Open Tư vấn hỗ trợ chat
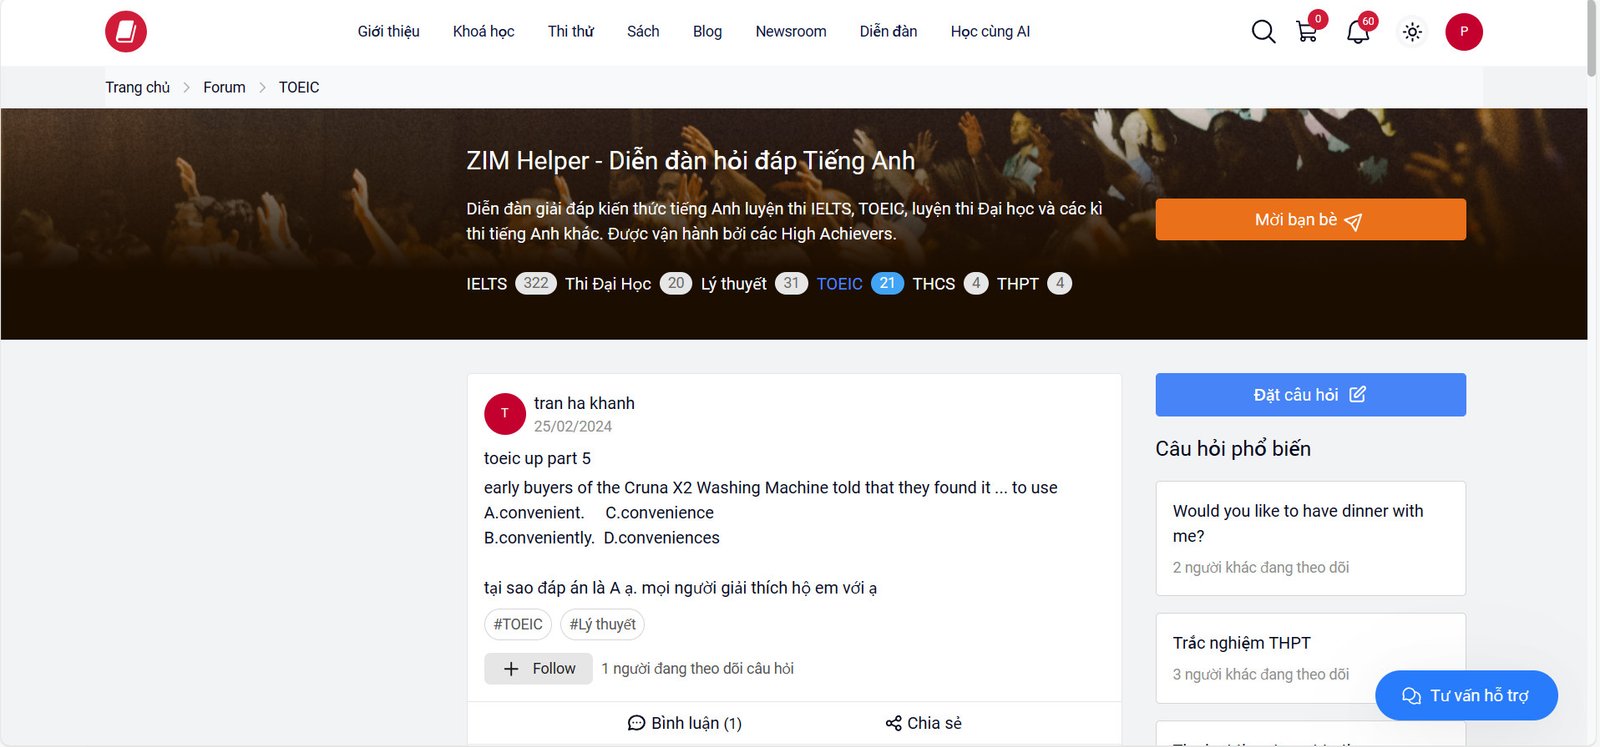 (x=1466, y=696)
